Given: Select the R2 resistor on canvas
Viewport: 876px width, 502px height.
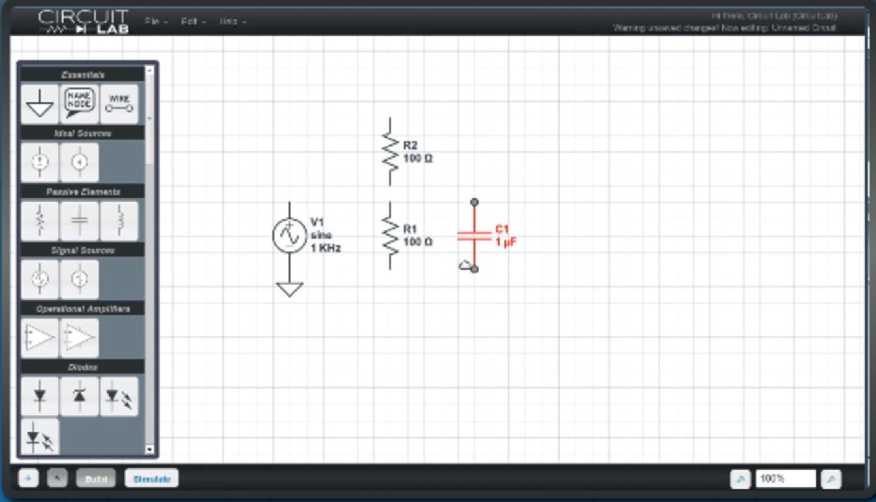Looking at the screenshot, I should pyautogui.click(x=390, y=152).
